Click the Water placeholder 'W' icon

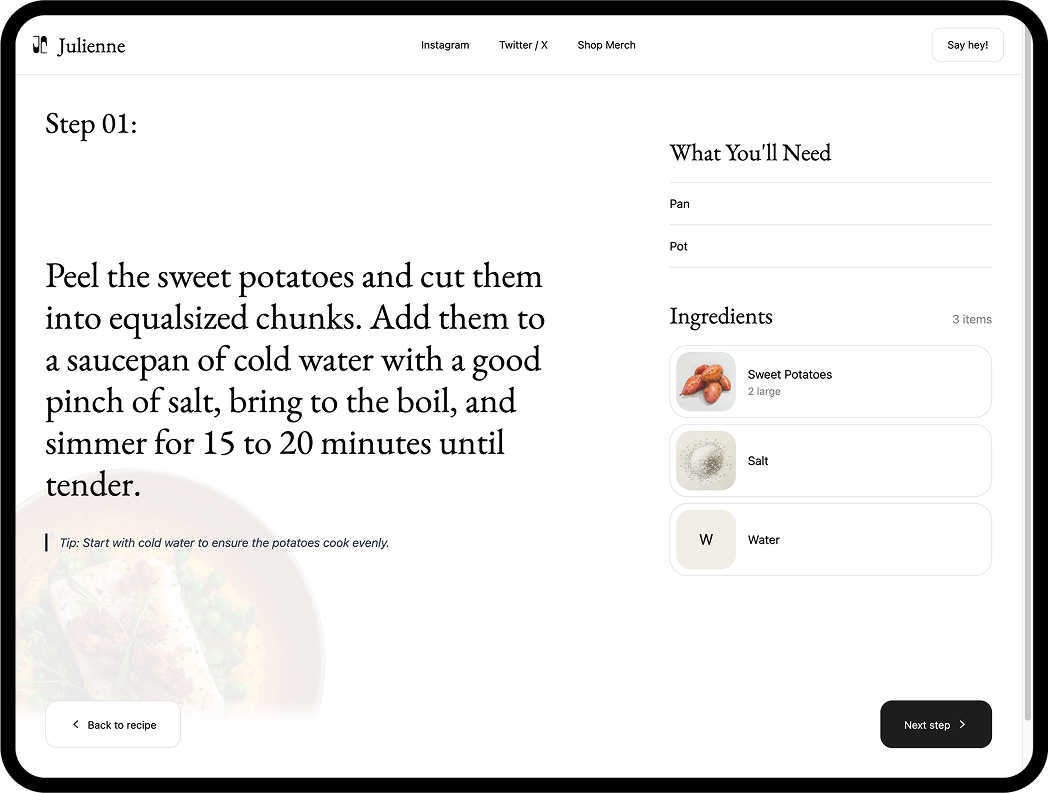tap(706, 540)
